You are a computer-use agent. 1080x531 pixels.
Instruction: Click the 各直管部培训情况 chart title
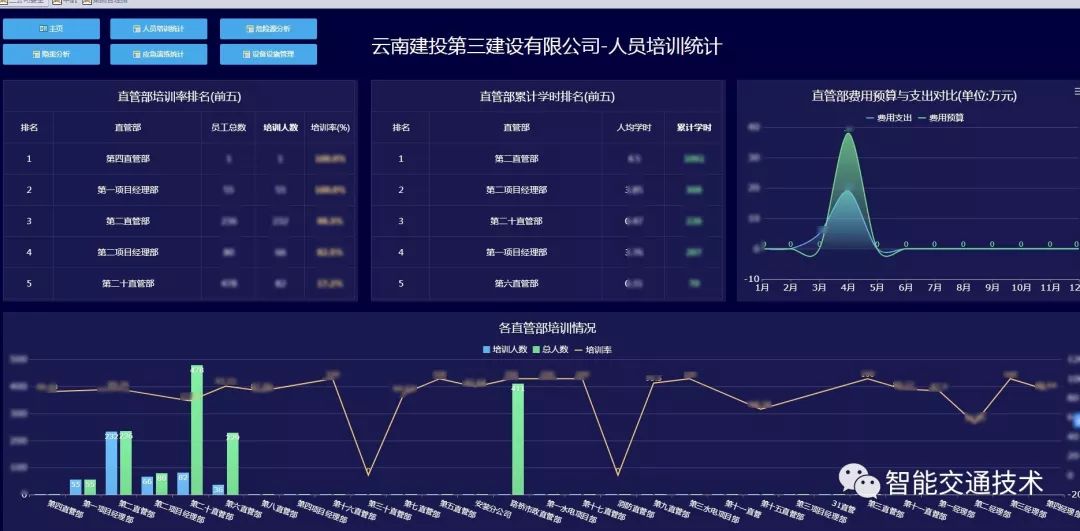pyautogui.click(x=548, y=329)
